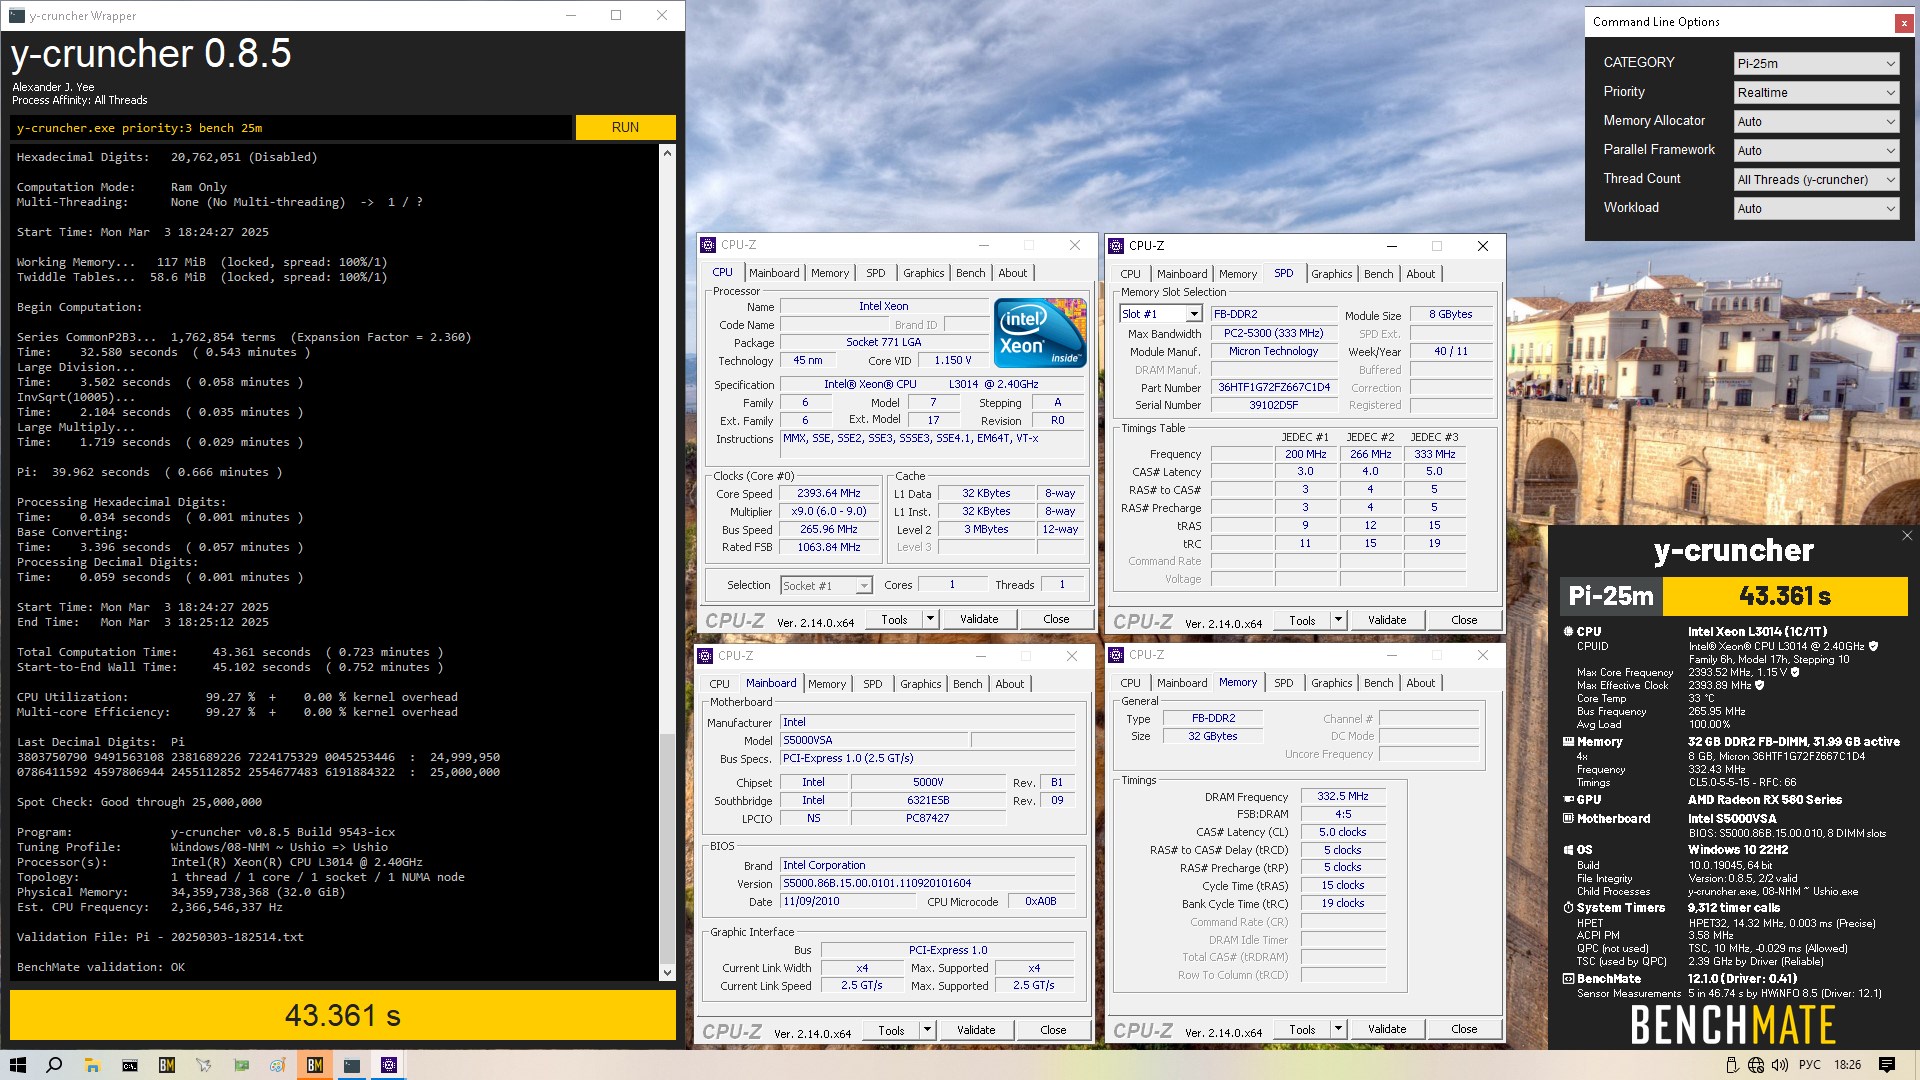
Task: Open the SPD tab in CPU-Z Mainboard window
Action: click(x=872, y=684)
